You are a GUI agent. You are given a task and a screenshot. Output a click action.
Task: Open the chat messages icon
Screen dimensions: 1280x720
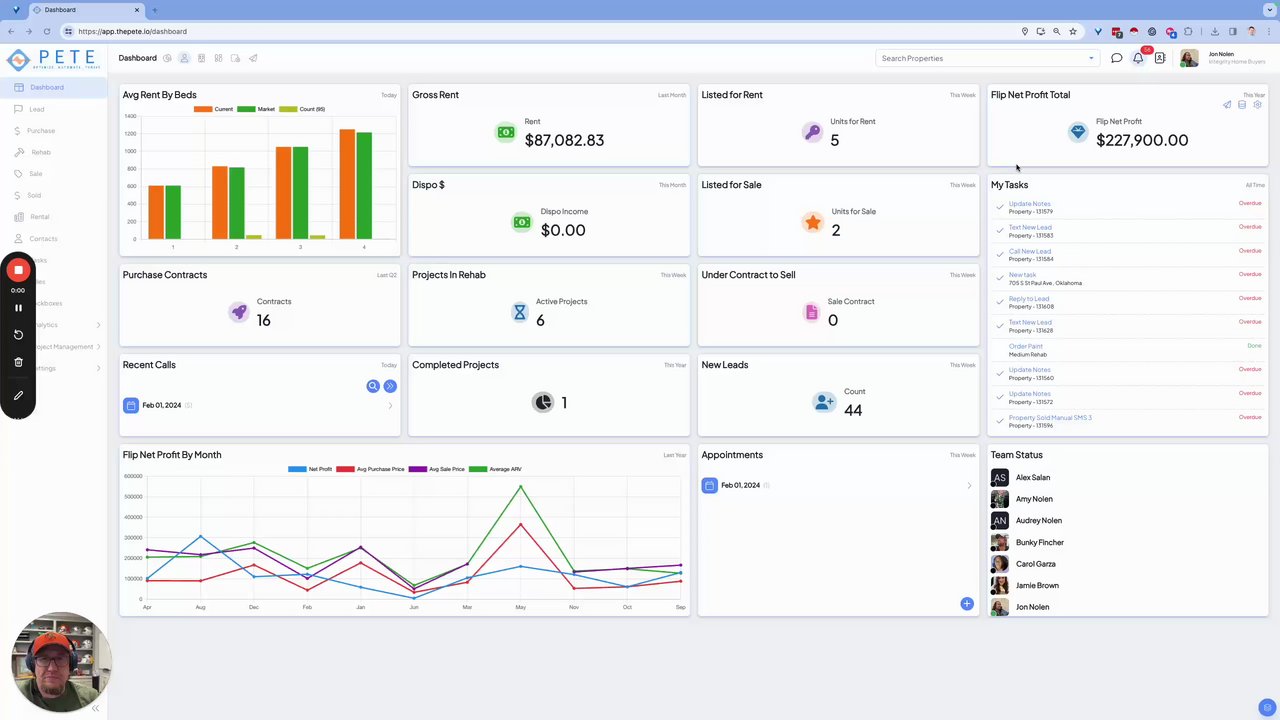click(1116, 58)
